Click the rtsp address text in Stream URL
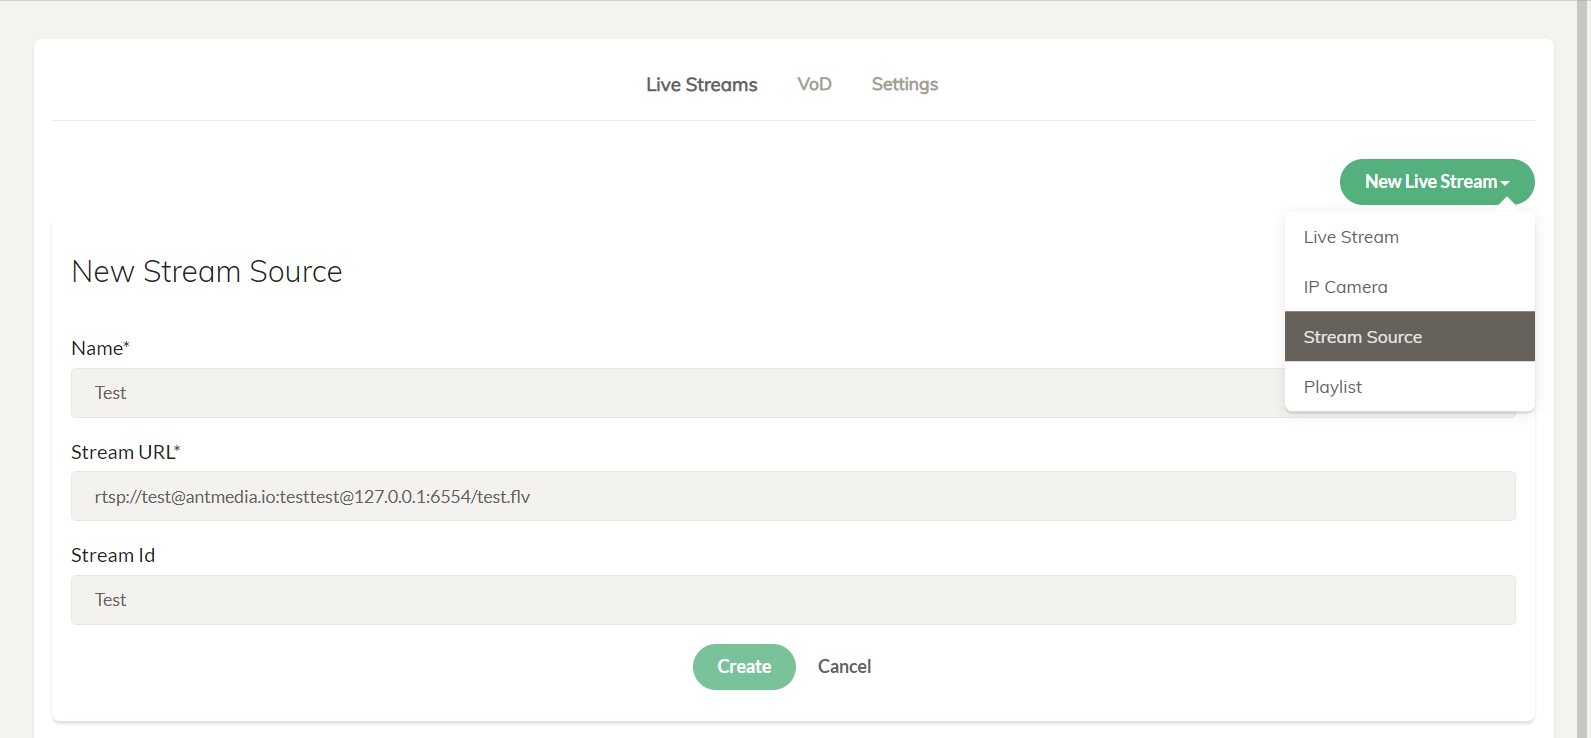 coord(312,497)
